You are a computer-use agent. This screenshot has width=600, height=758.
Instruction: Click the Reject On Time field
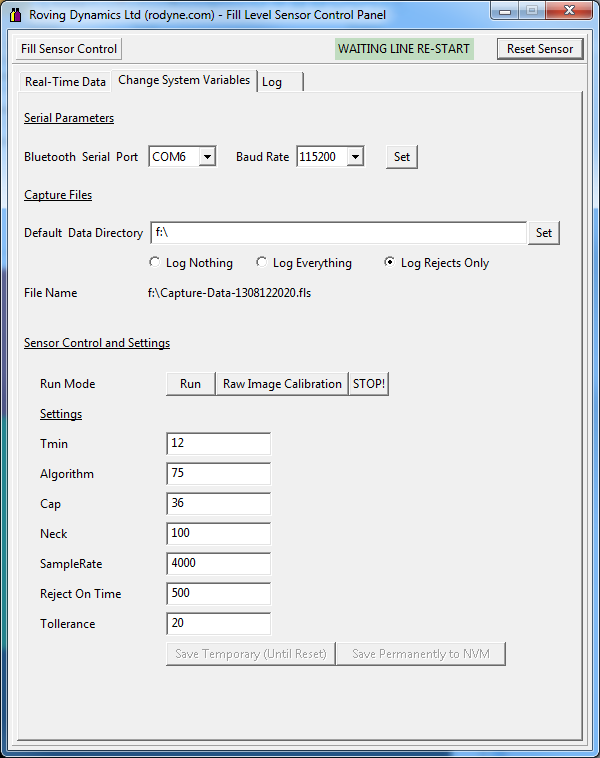click(219, 594)
